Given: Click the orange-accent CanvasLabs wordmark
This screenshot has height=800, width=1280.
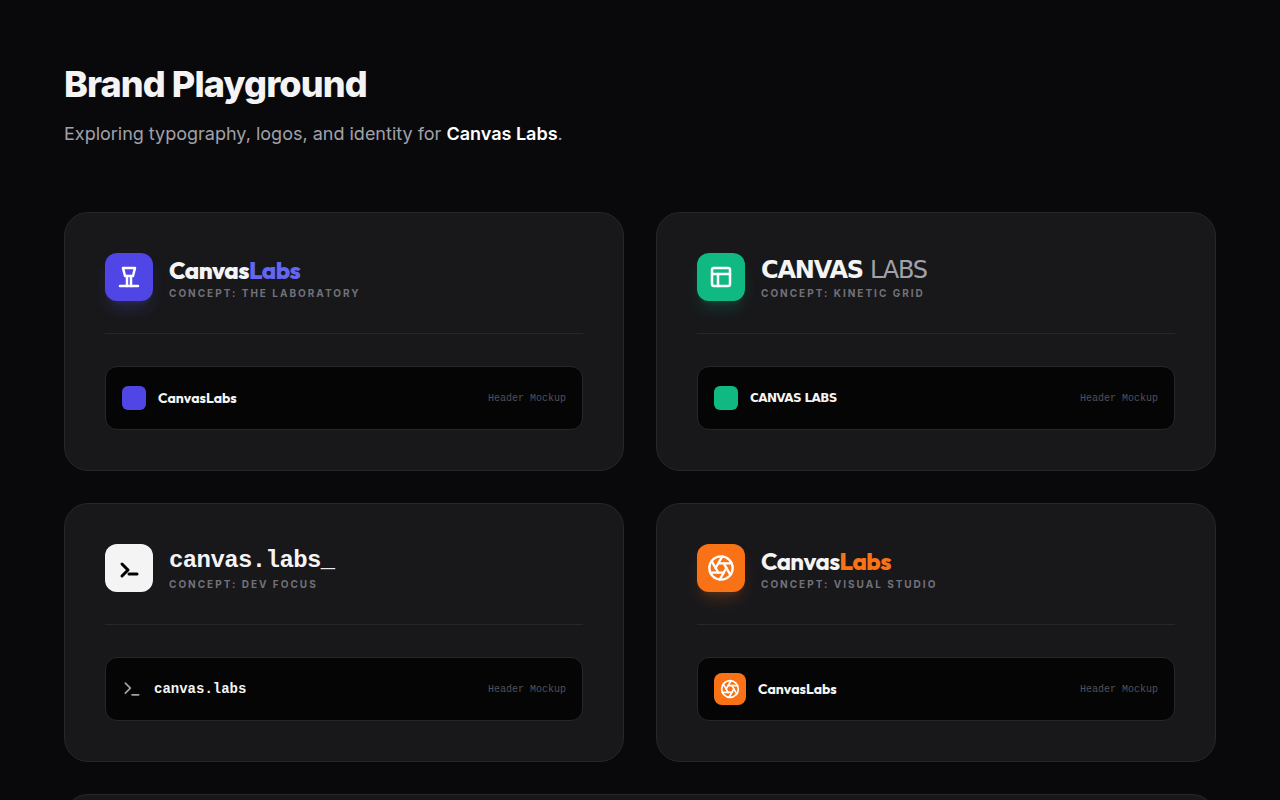Looking at the screenshot, I should click(826, 561).
